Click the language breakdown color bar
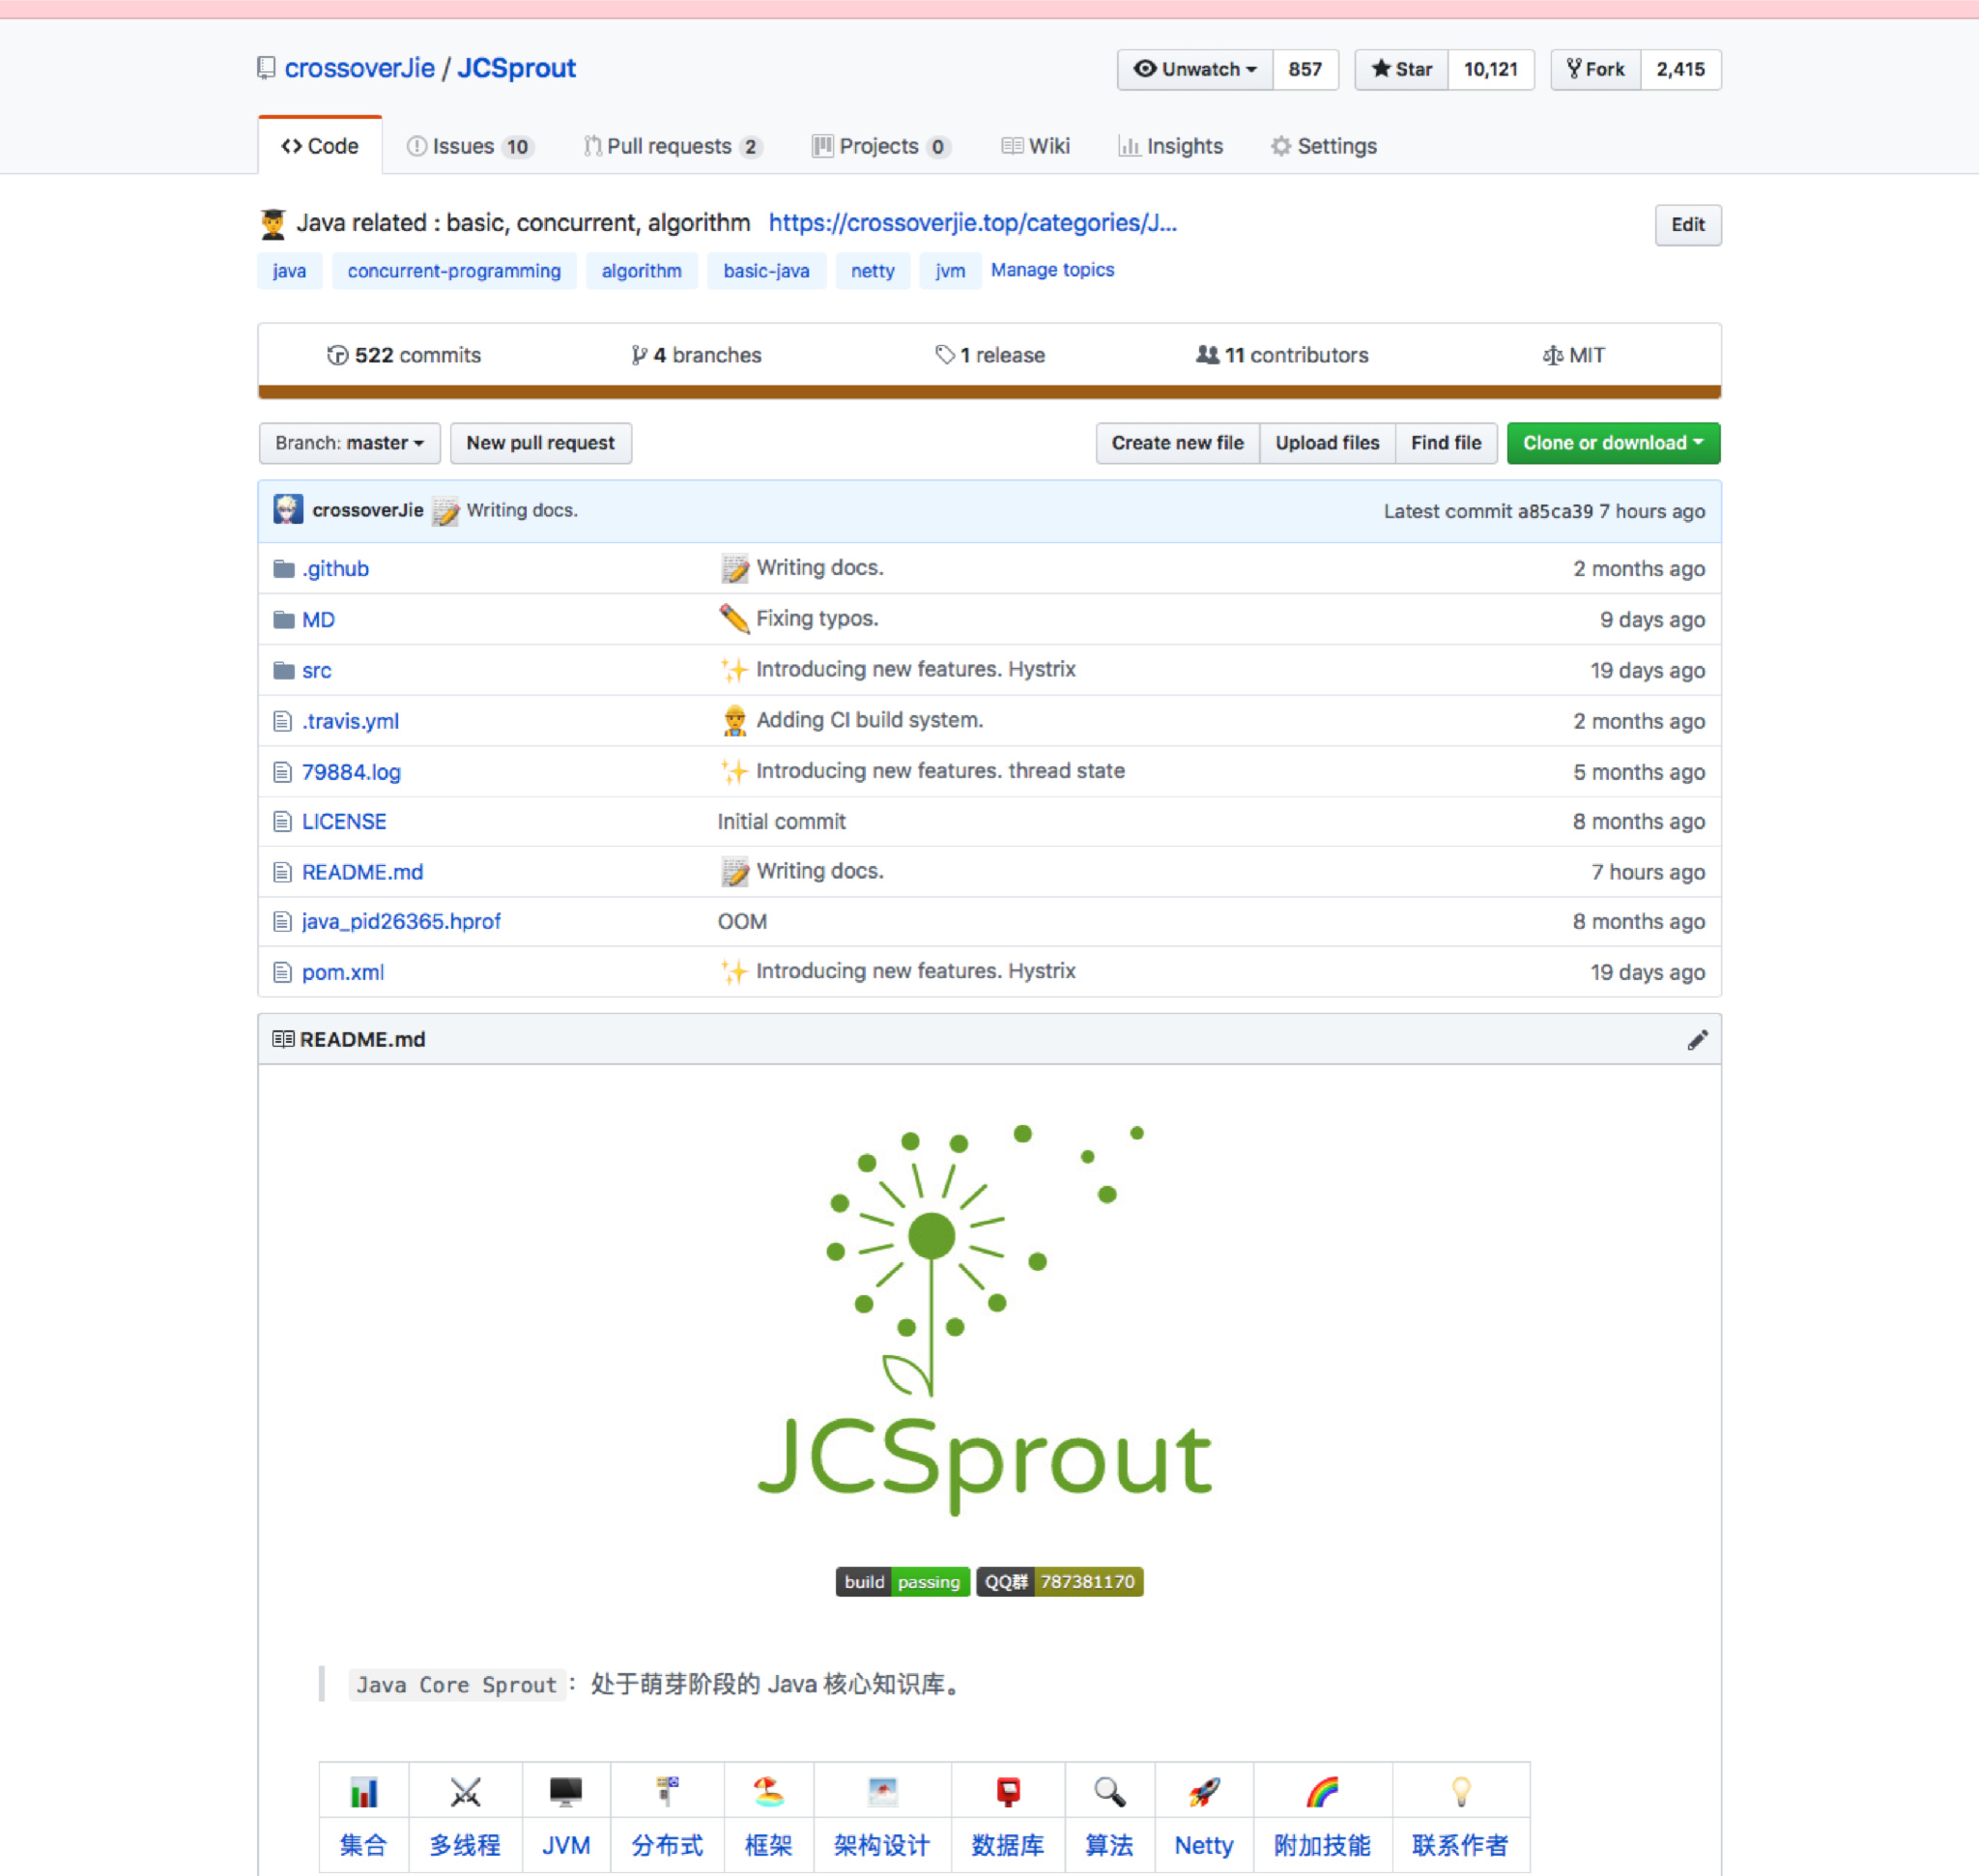 click(x=989, y=392)
